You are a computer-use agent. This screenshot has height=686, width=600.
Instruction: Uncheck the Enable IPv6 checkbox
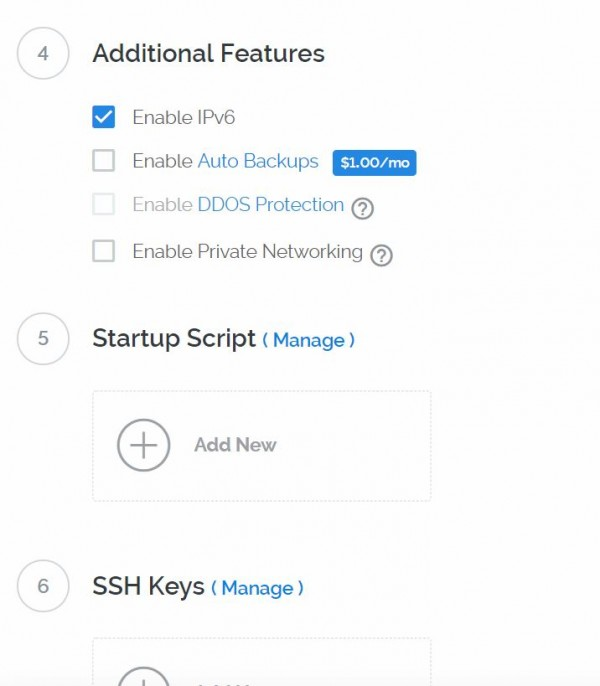(103, 117)
